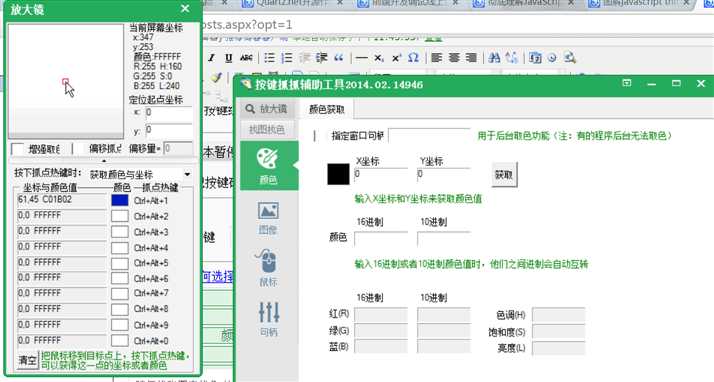Viewport: 714px width, 382px height.
Task: Open the pin menu icon in green title bar
Action: (627, 83)
